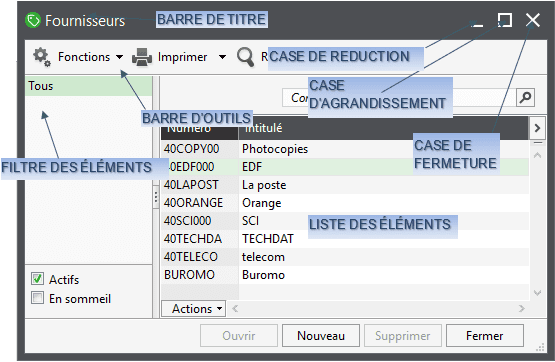Select the Tous filter item
555x362 pixels.
coord(88,86)
